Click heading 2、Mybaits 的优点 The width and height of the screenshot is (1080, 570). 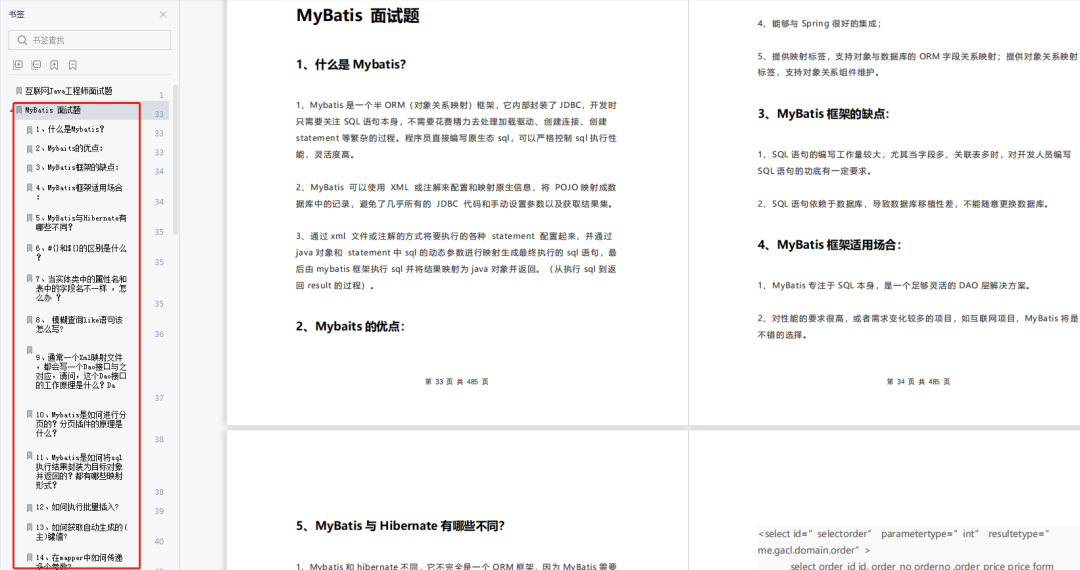[350, 326]
